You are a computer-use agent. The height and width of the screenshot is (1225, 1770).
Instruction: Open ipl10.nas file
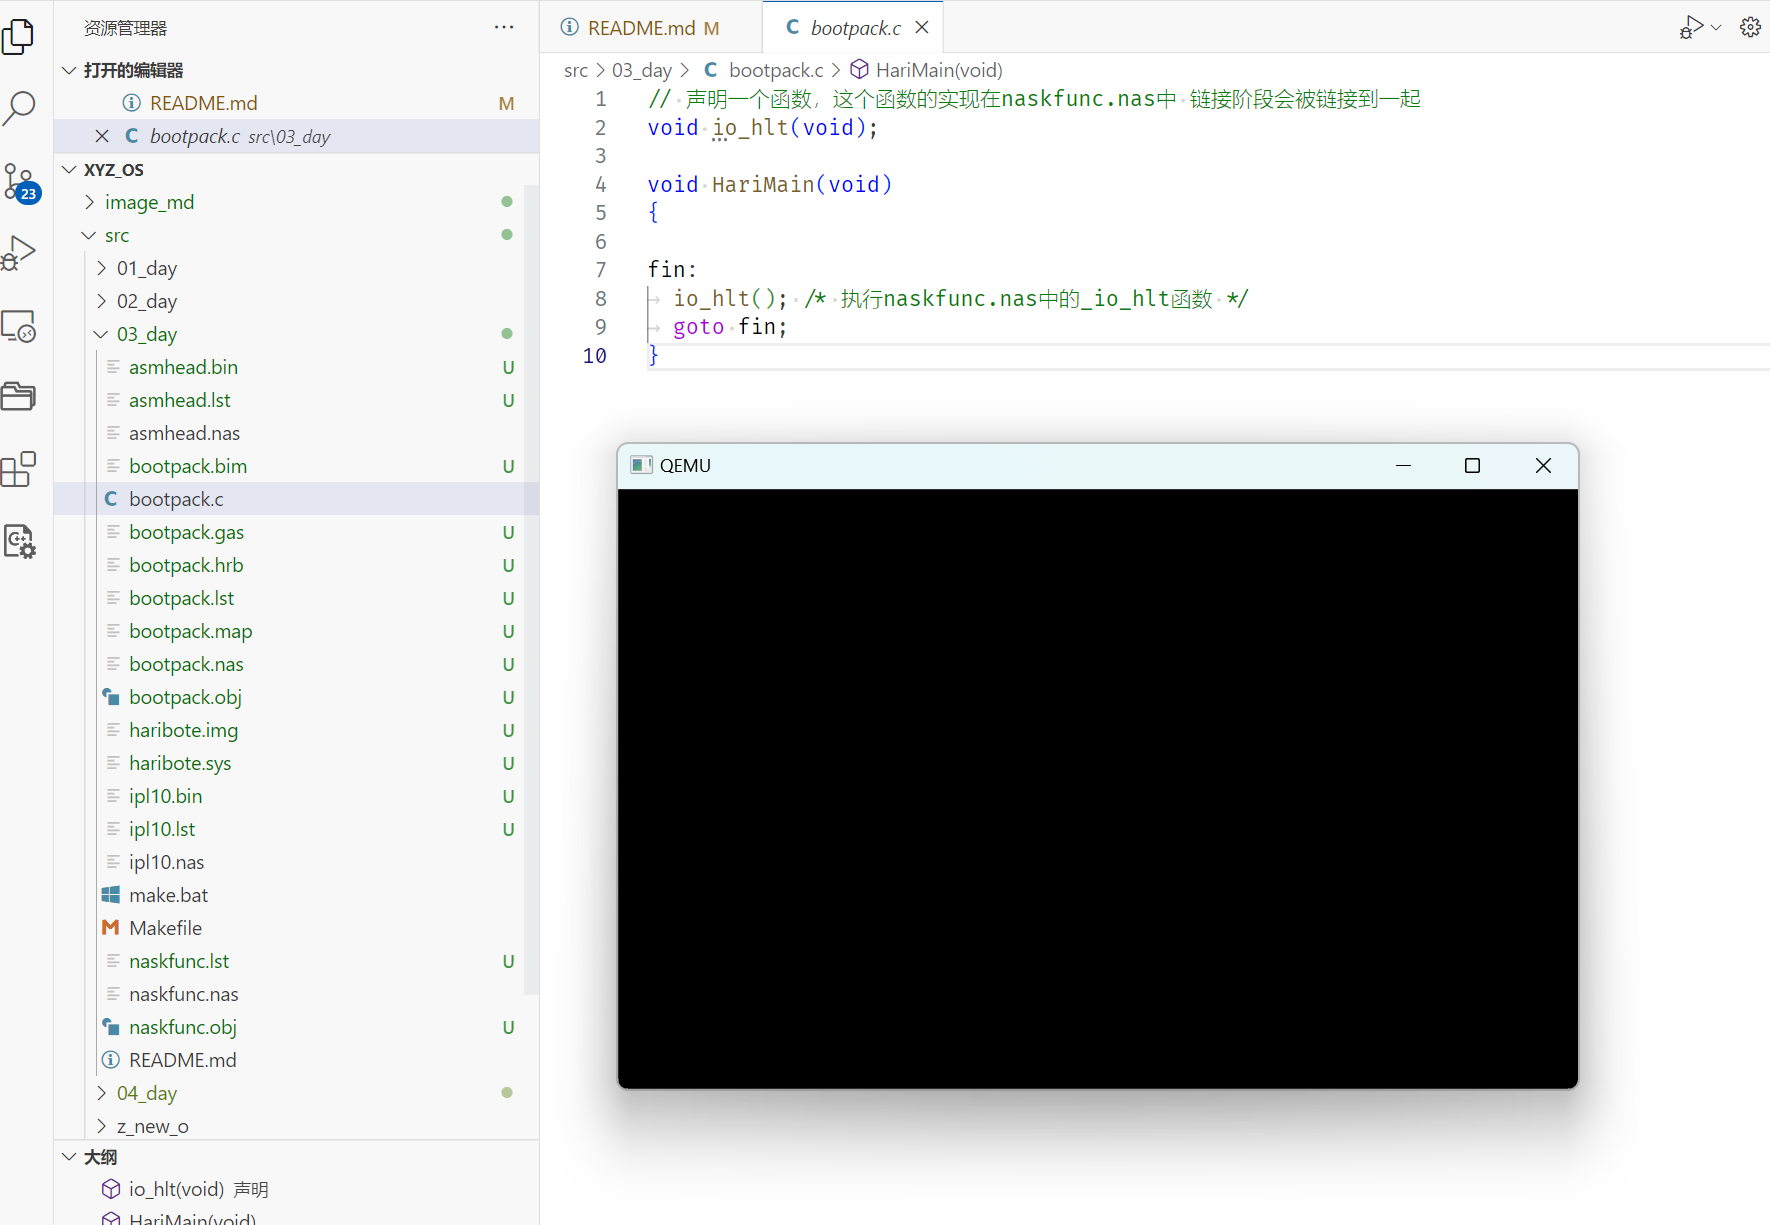tap(166, 862)
